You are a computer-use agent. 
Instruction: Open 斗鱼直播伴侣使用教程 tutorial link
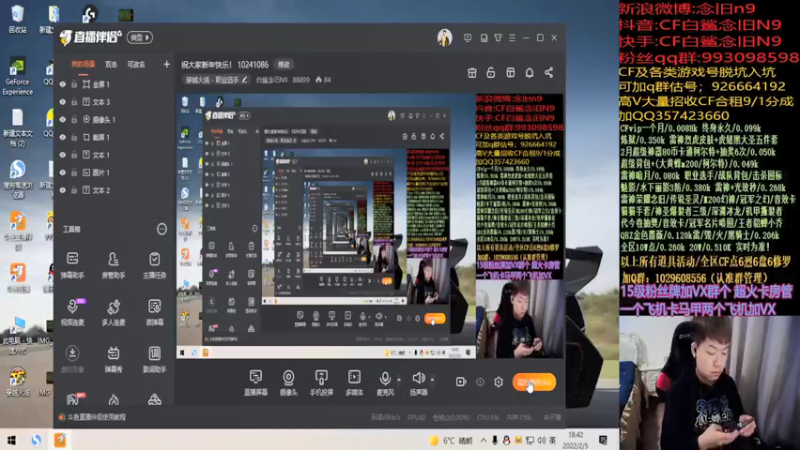click(96, 417)
